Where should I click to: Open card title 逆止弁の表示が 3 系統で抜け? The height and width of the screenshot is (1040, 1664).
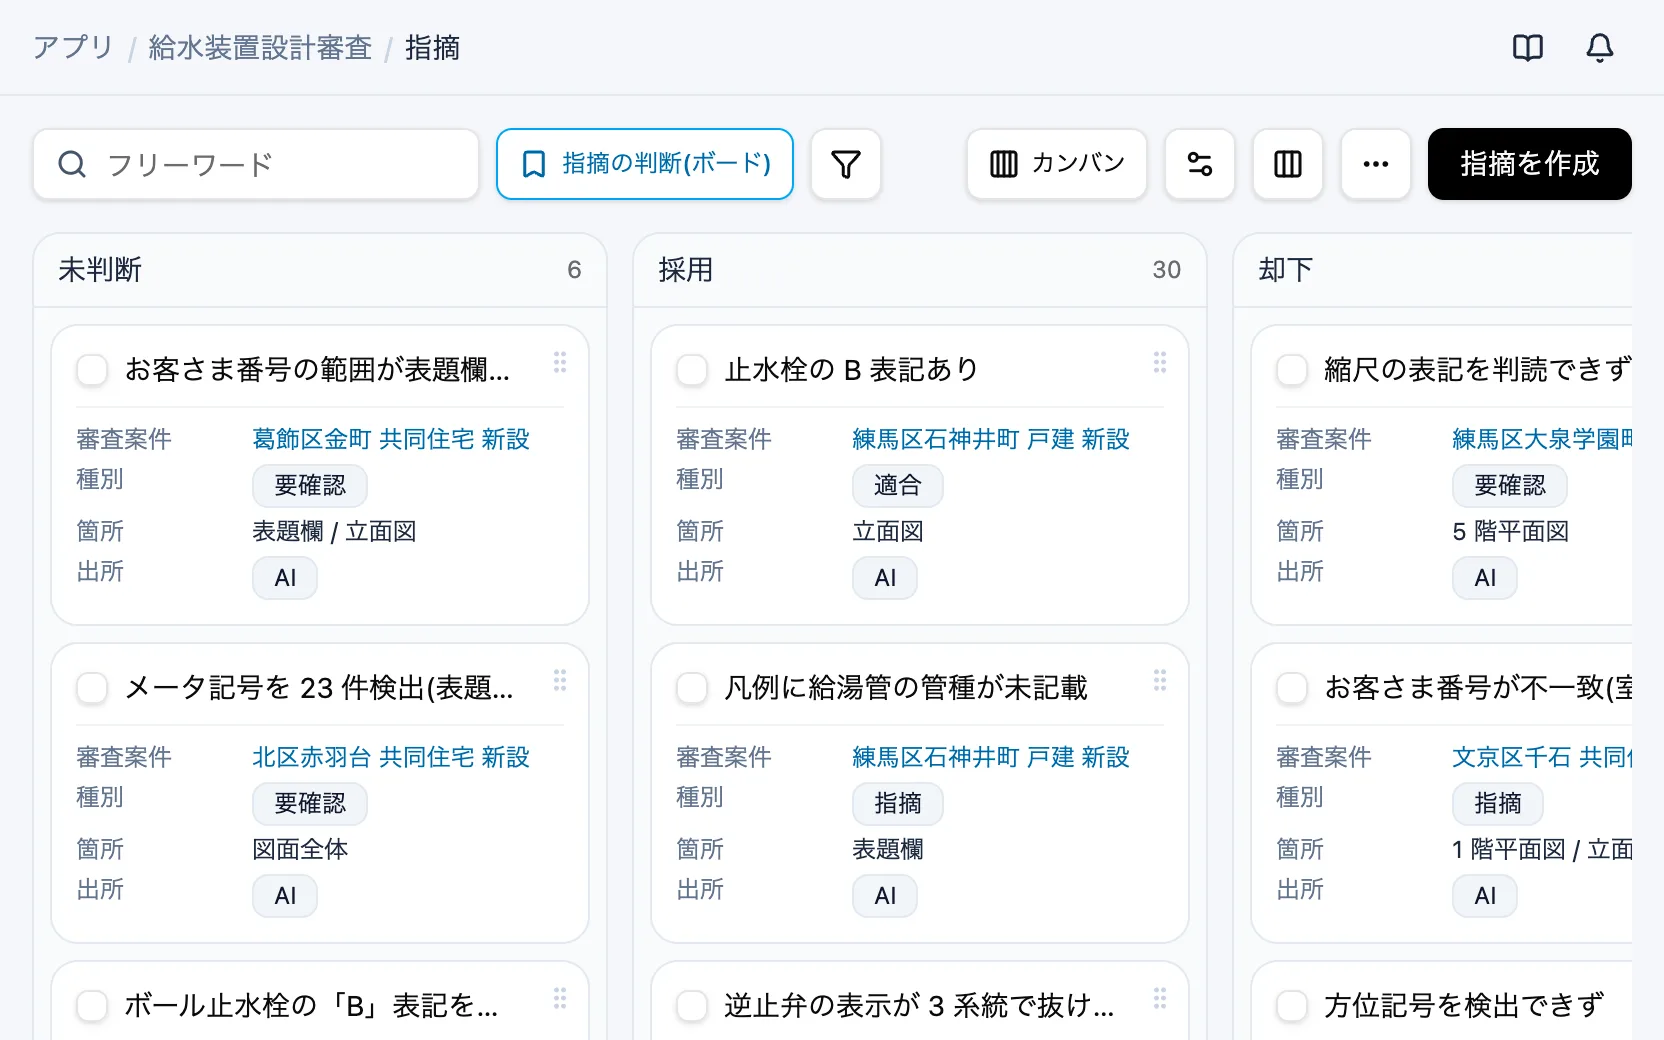pyautogui.click(x=919, y=1006)
